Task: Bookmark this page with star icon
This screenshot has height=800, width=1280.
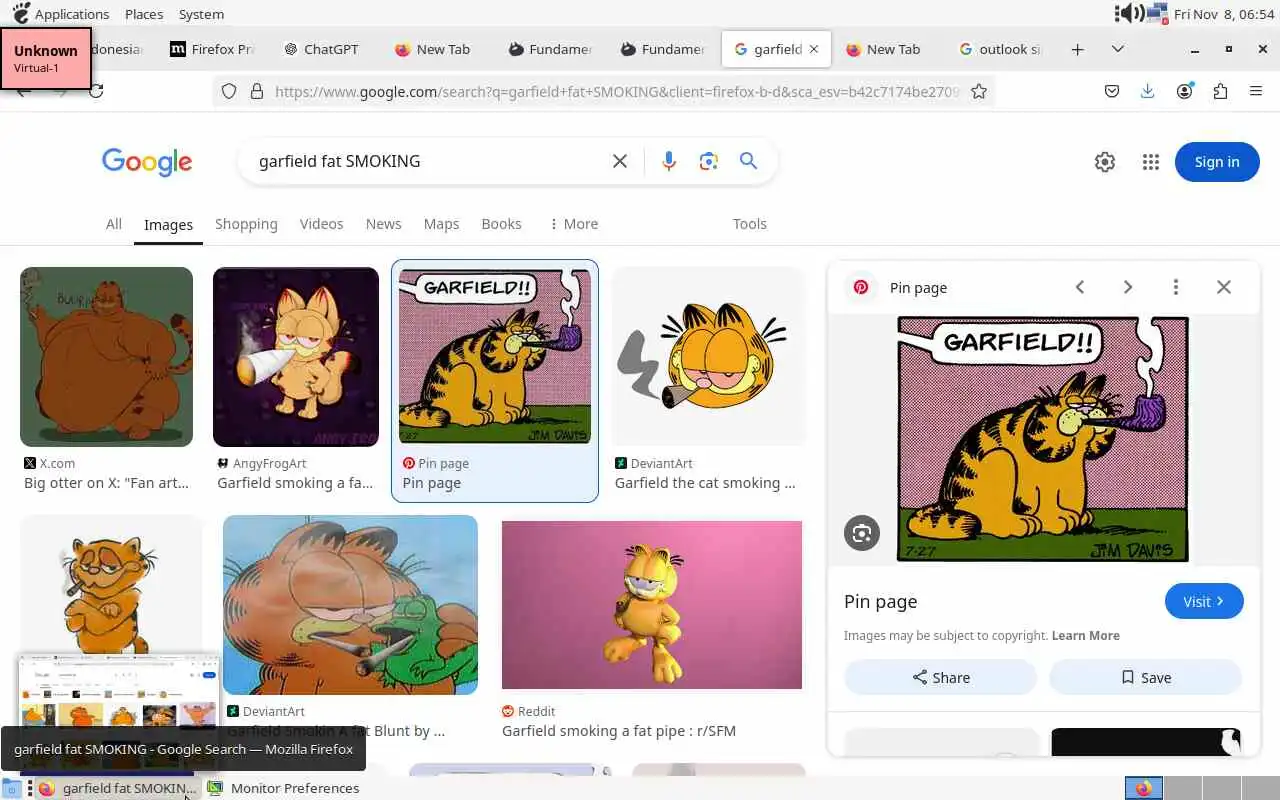Action: click(979, 91)
